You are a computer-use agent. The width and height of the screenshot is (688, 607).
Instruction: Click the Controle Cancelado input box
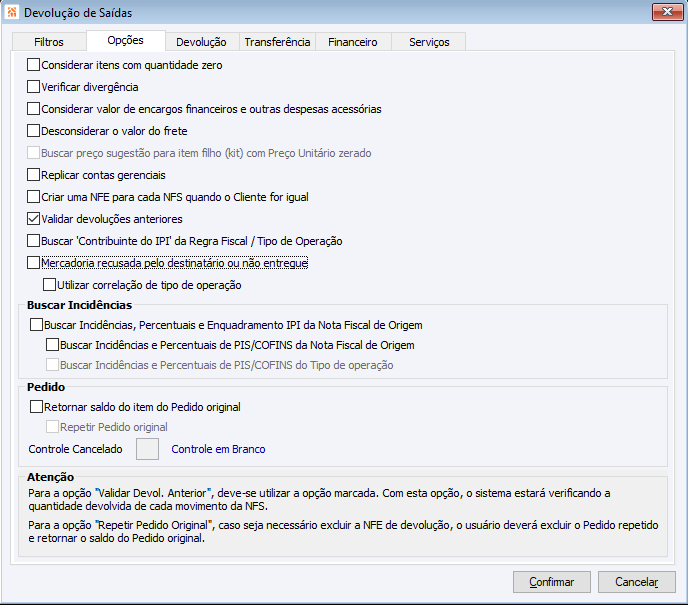click(x=147, y=449)
